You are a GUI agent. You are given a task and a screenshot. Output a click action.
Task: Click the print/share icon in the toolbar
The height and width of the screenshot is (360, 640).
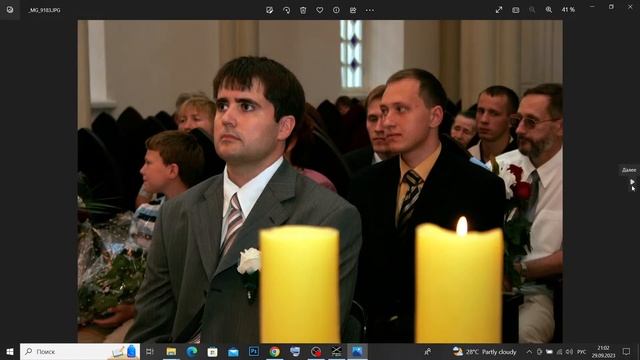tap(353, 10)
